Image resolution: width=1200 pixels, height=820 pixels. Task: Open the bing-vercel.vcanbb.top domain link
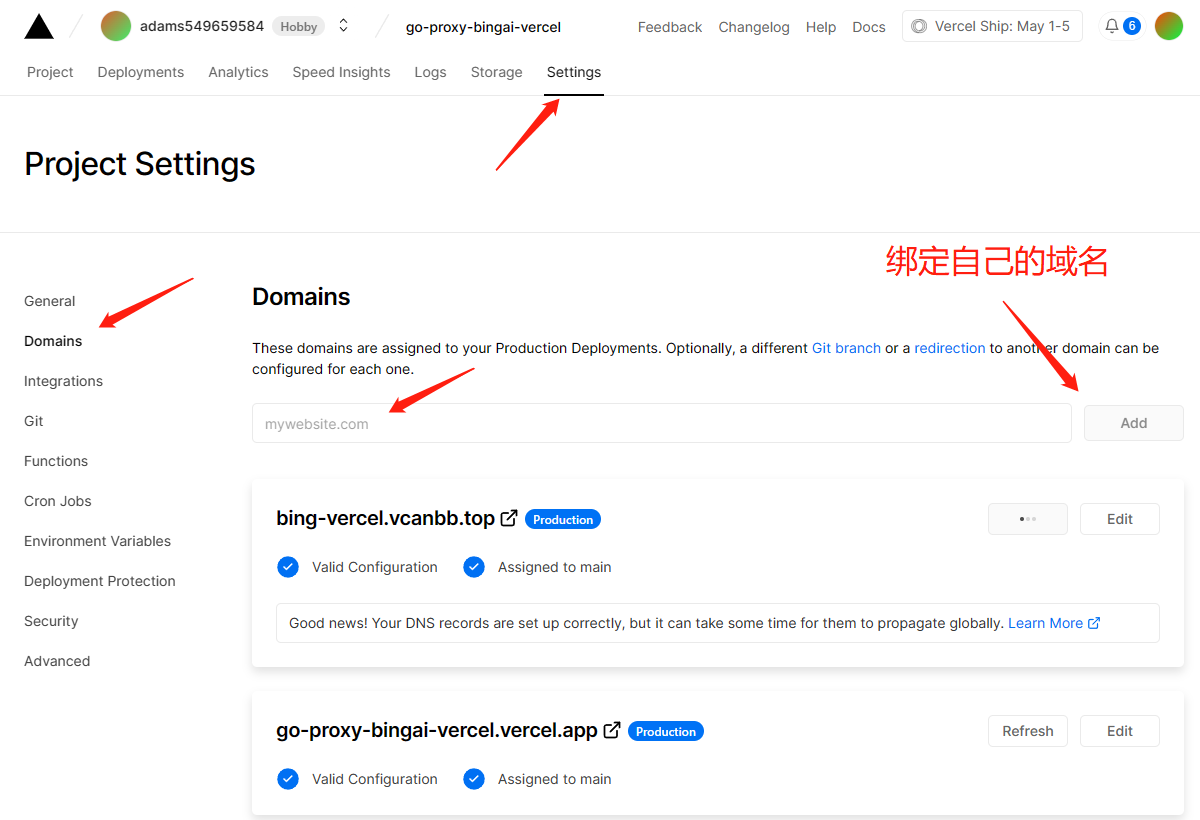click(x=386, y=518)
